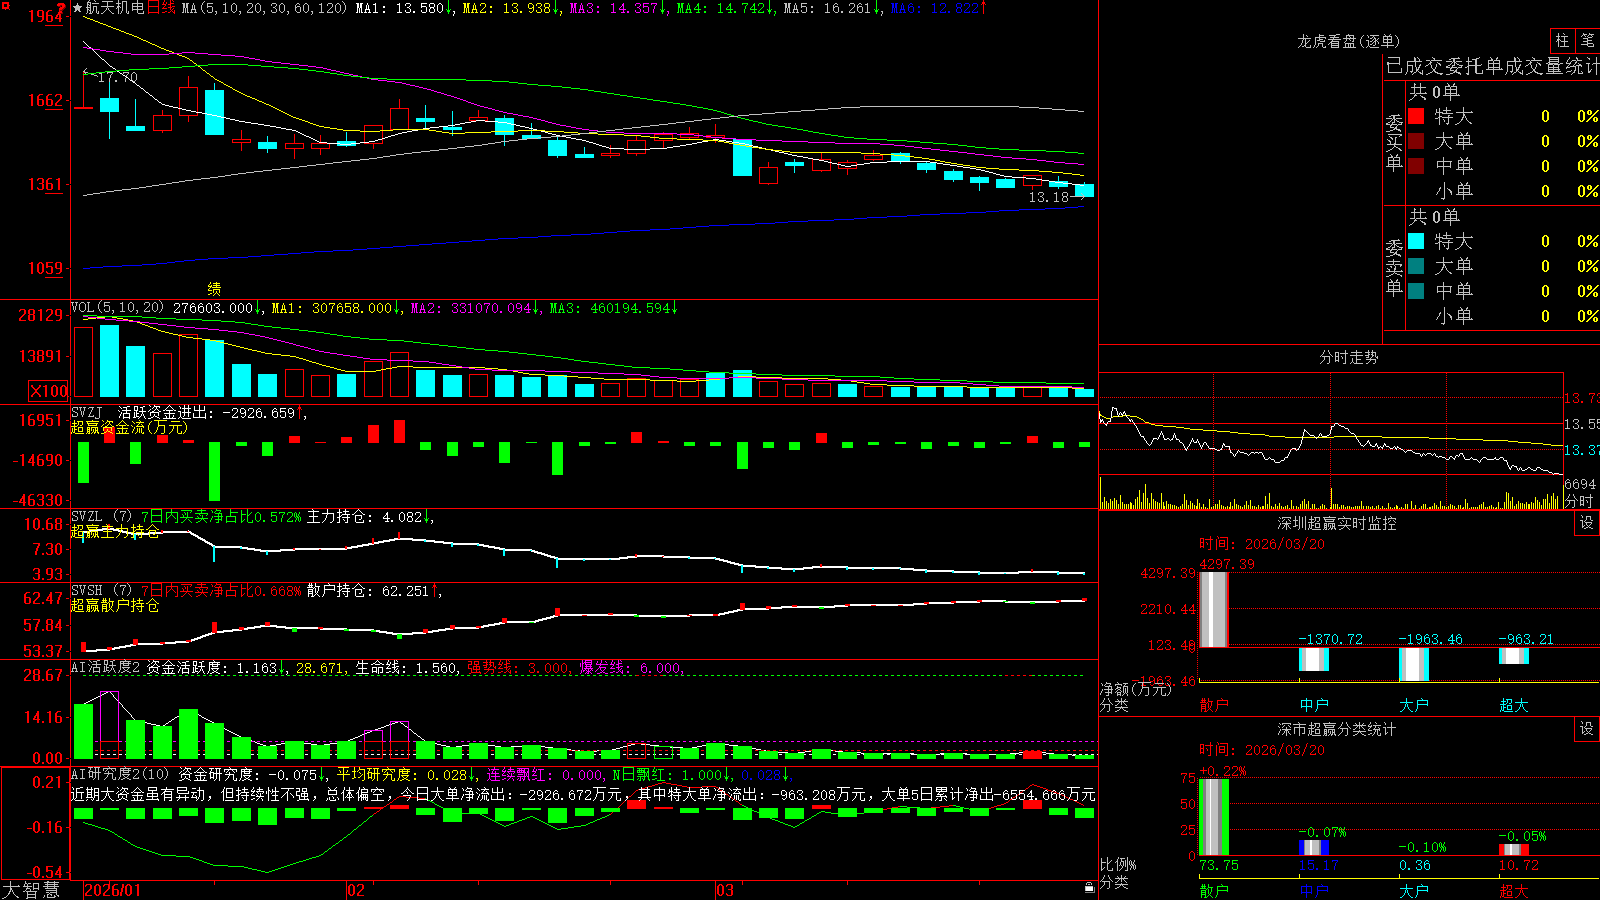Click the AI活跃度2 indicator name
The width and height of the screenshot is (1600, 900).
(106, 668)
